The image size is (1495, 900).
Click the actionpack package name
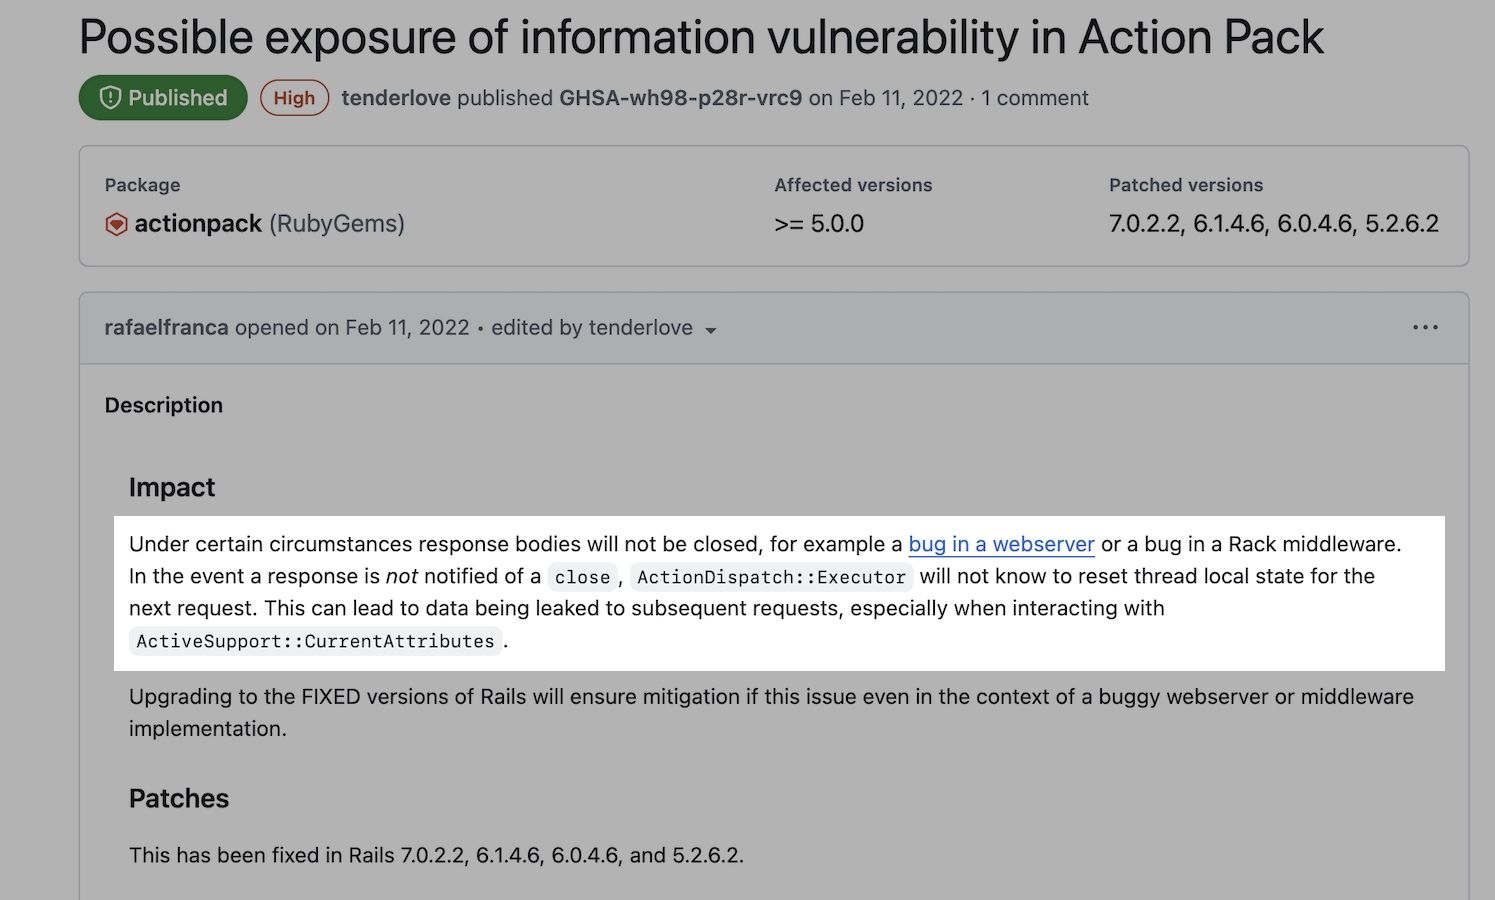198,224
